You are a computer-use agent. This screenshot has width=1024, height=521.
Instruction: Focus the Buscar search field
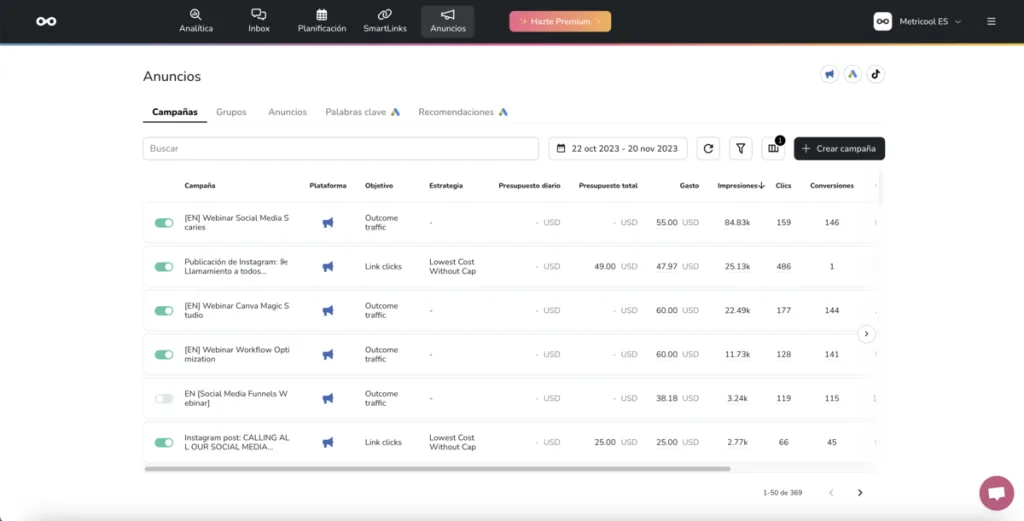(x=341, y=148)
